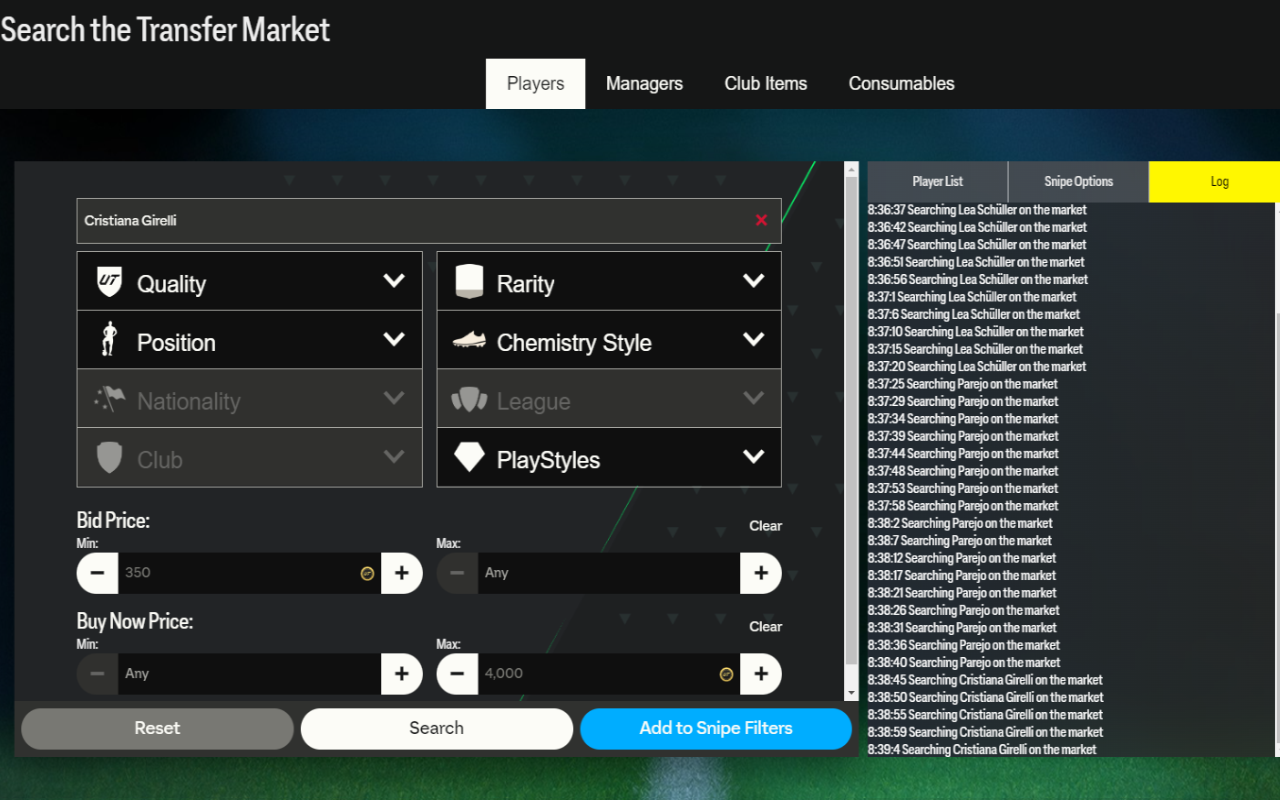
Task: Click the diamond PlayStyles icon
Action: 469,458
